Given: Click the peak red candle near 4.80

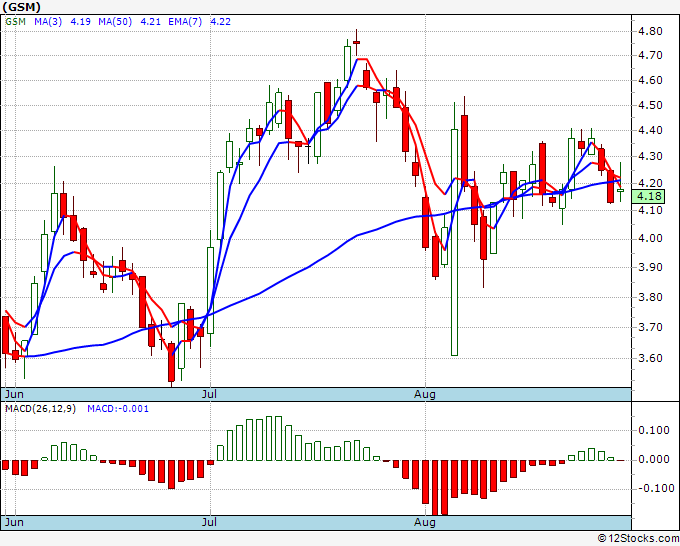Looking at the screenshot, I should [x=356, y=42].
